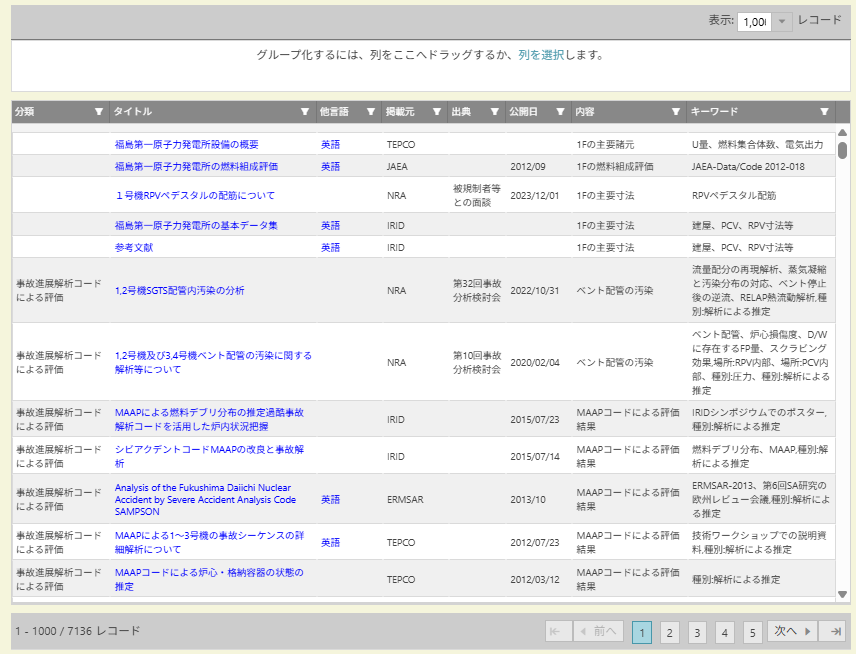Open MAAPによる燃料デブリ分布の推定 title link
The width and height of the screenshot is (856, 654).
pyautogui.click(x=209, y=419)
